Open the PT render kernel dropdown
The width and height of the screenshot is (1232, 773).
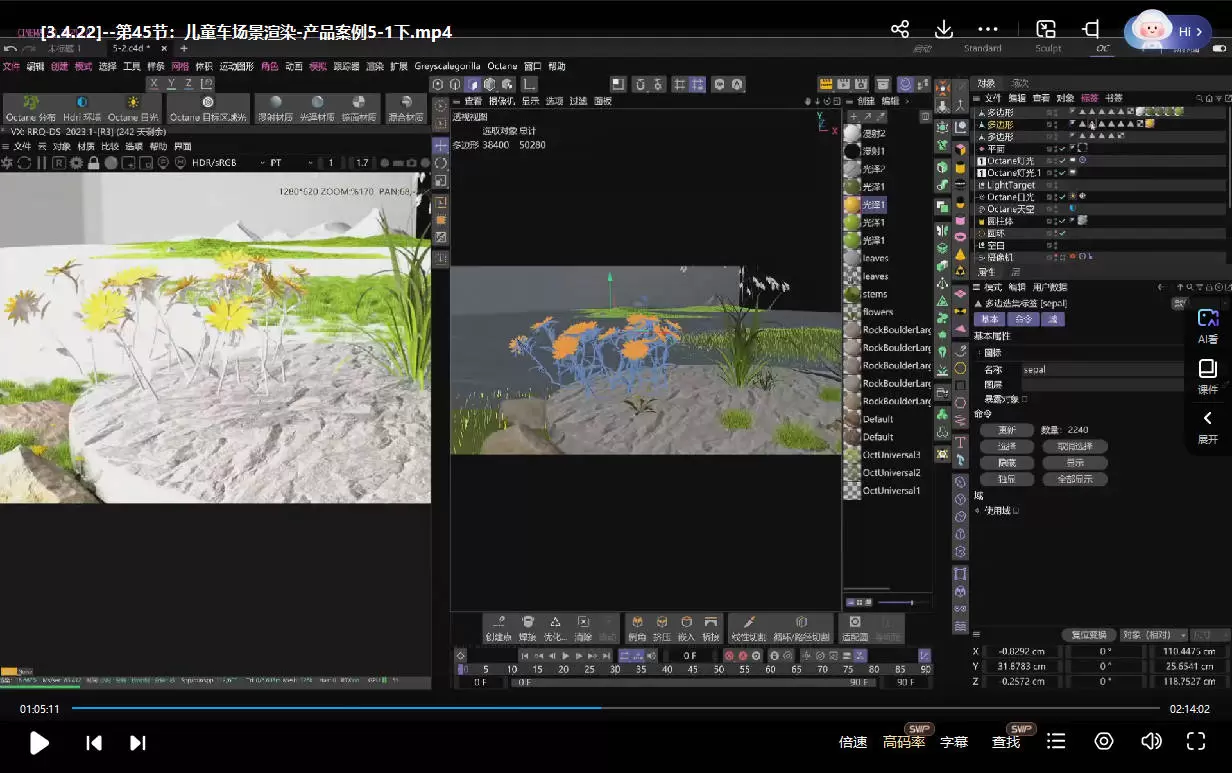[289, 163]
